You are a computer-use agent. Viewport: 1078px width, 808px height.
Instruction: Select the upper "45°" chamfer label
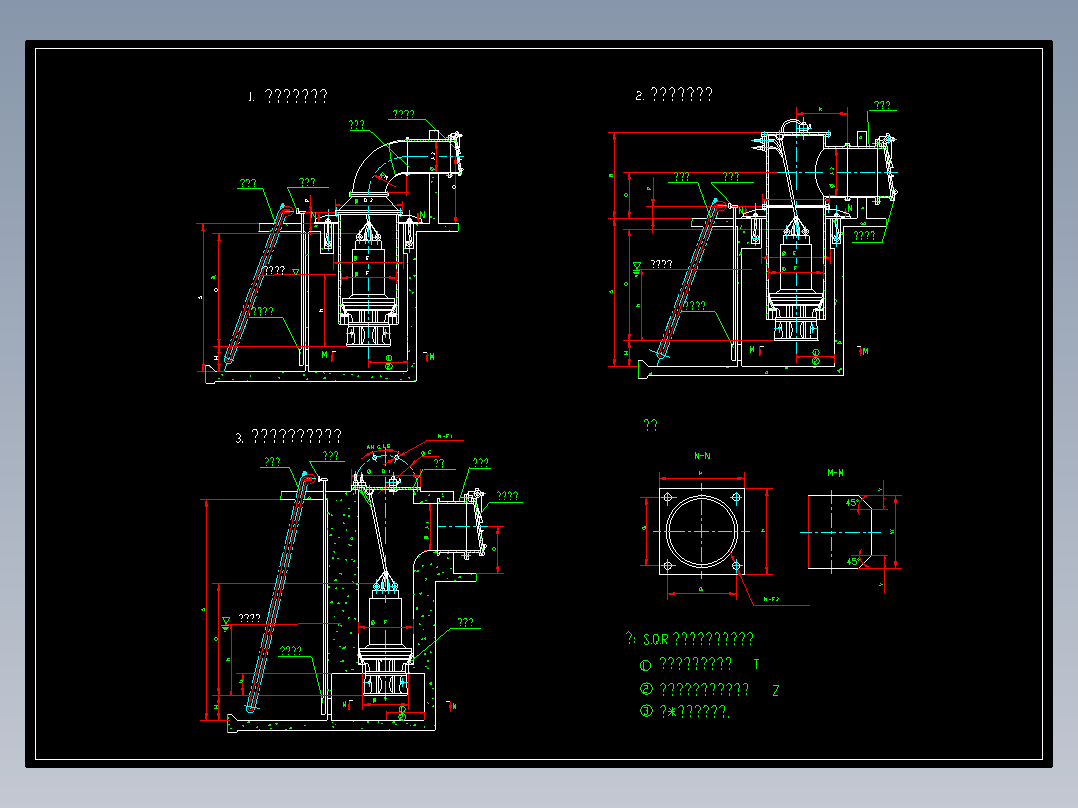(852, 503)
